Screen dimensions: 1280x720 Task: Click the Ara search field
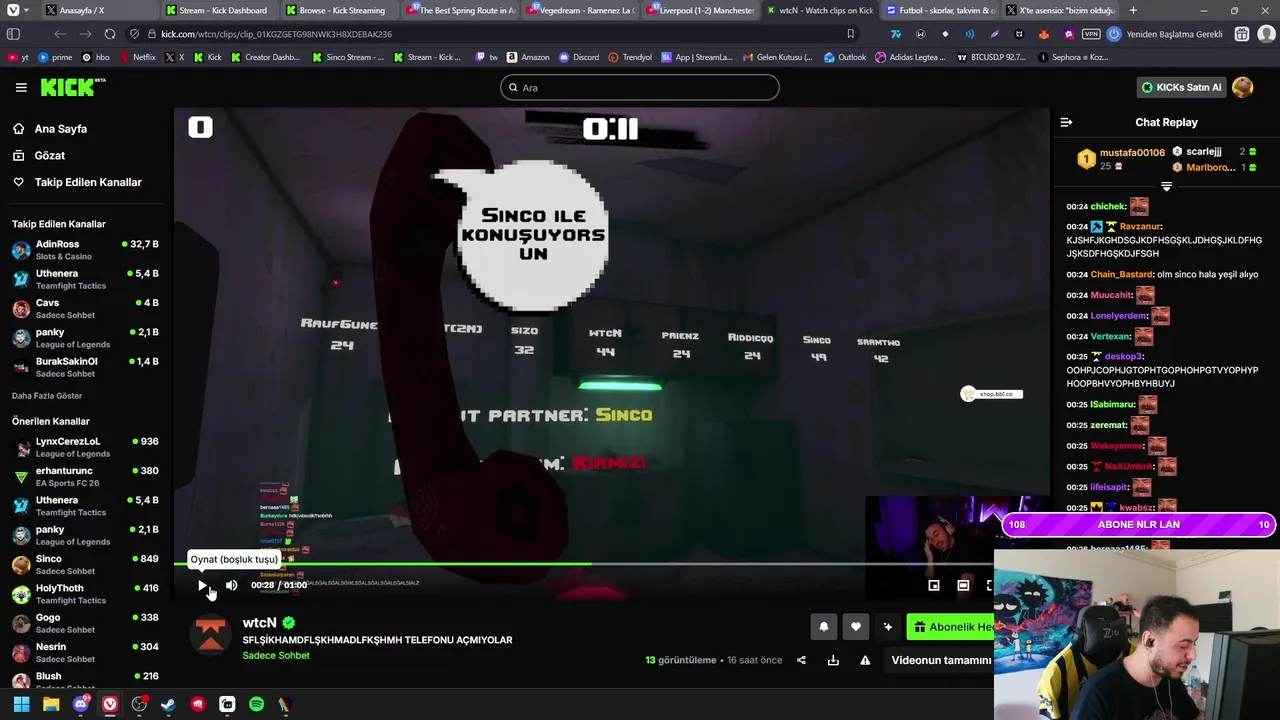pos(640,87)
